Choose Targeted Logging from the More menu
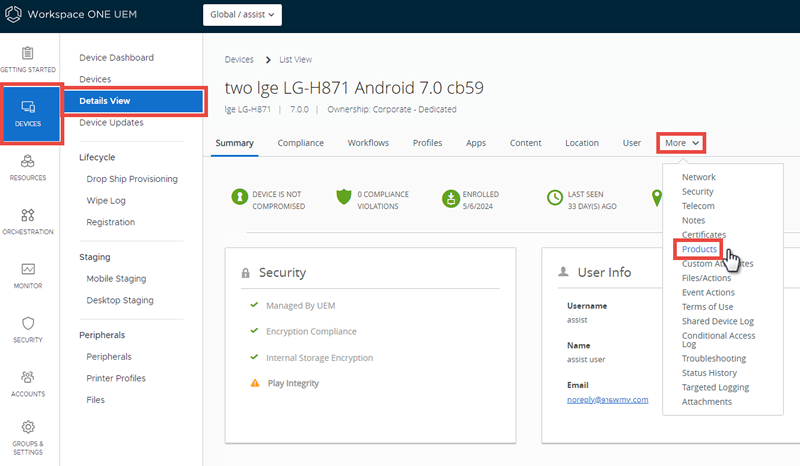 click(715, 387)
